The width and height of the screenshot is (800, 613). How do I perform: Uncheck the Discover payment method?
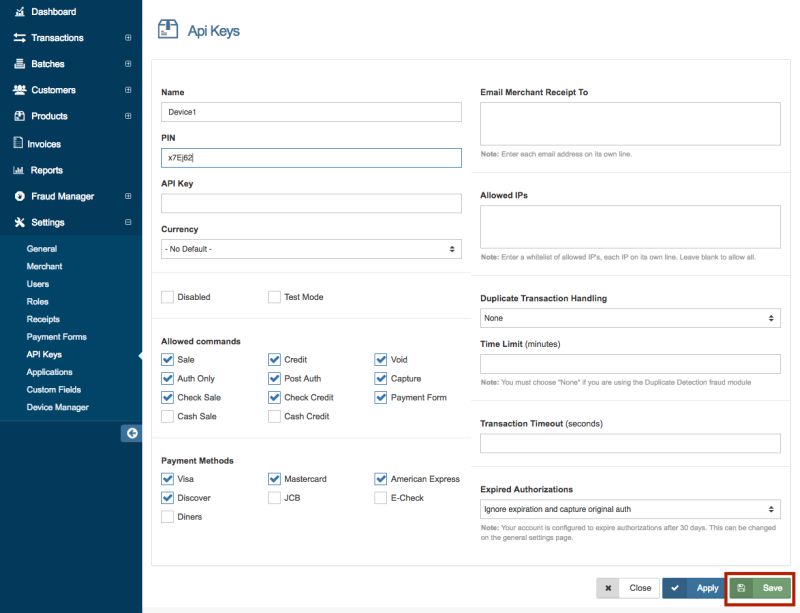click(x=169, y=497)
